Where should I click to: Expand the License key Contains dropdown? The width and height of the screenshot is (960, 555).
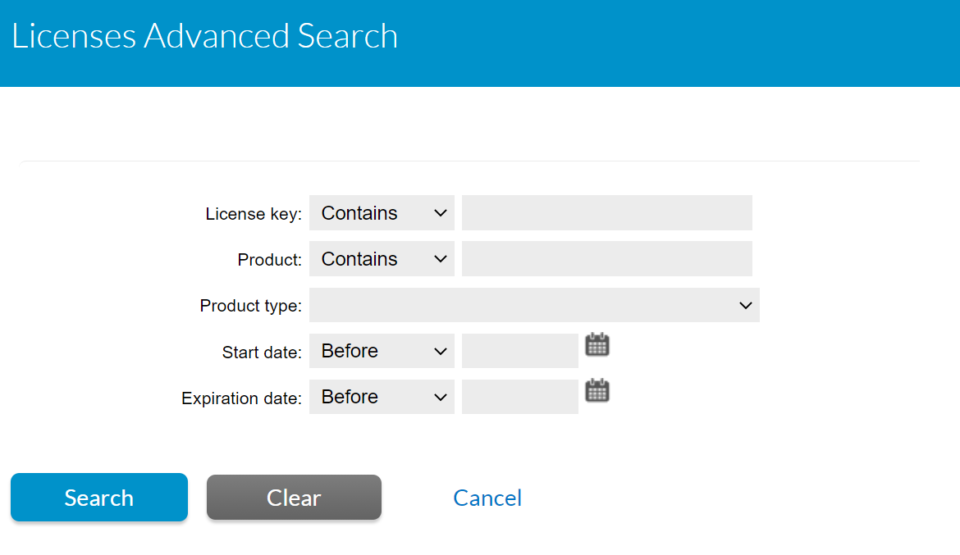(x=382, y=213)
